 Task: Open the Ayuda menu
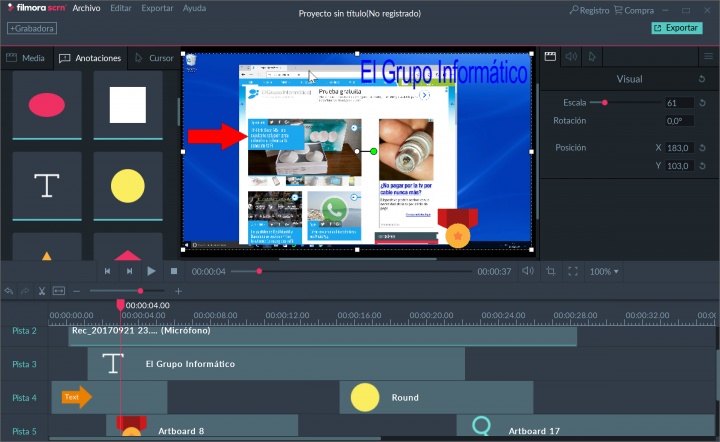pyautogui.click(x=194, y=8)
